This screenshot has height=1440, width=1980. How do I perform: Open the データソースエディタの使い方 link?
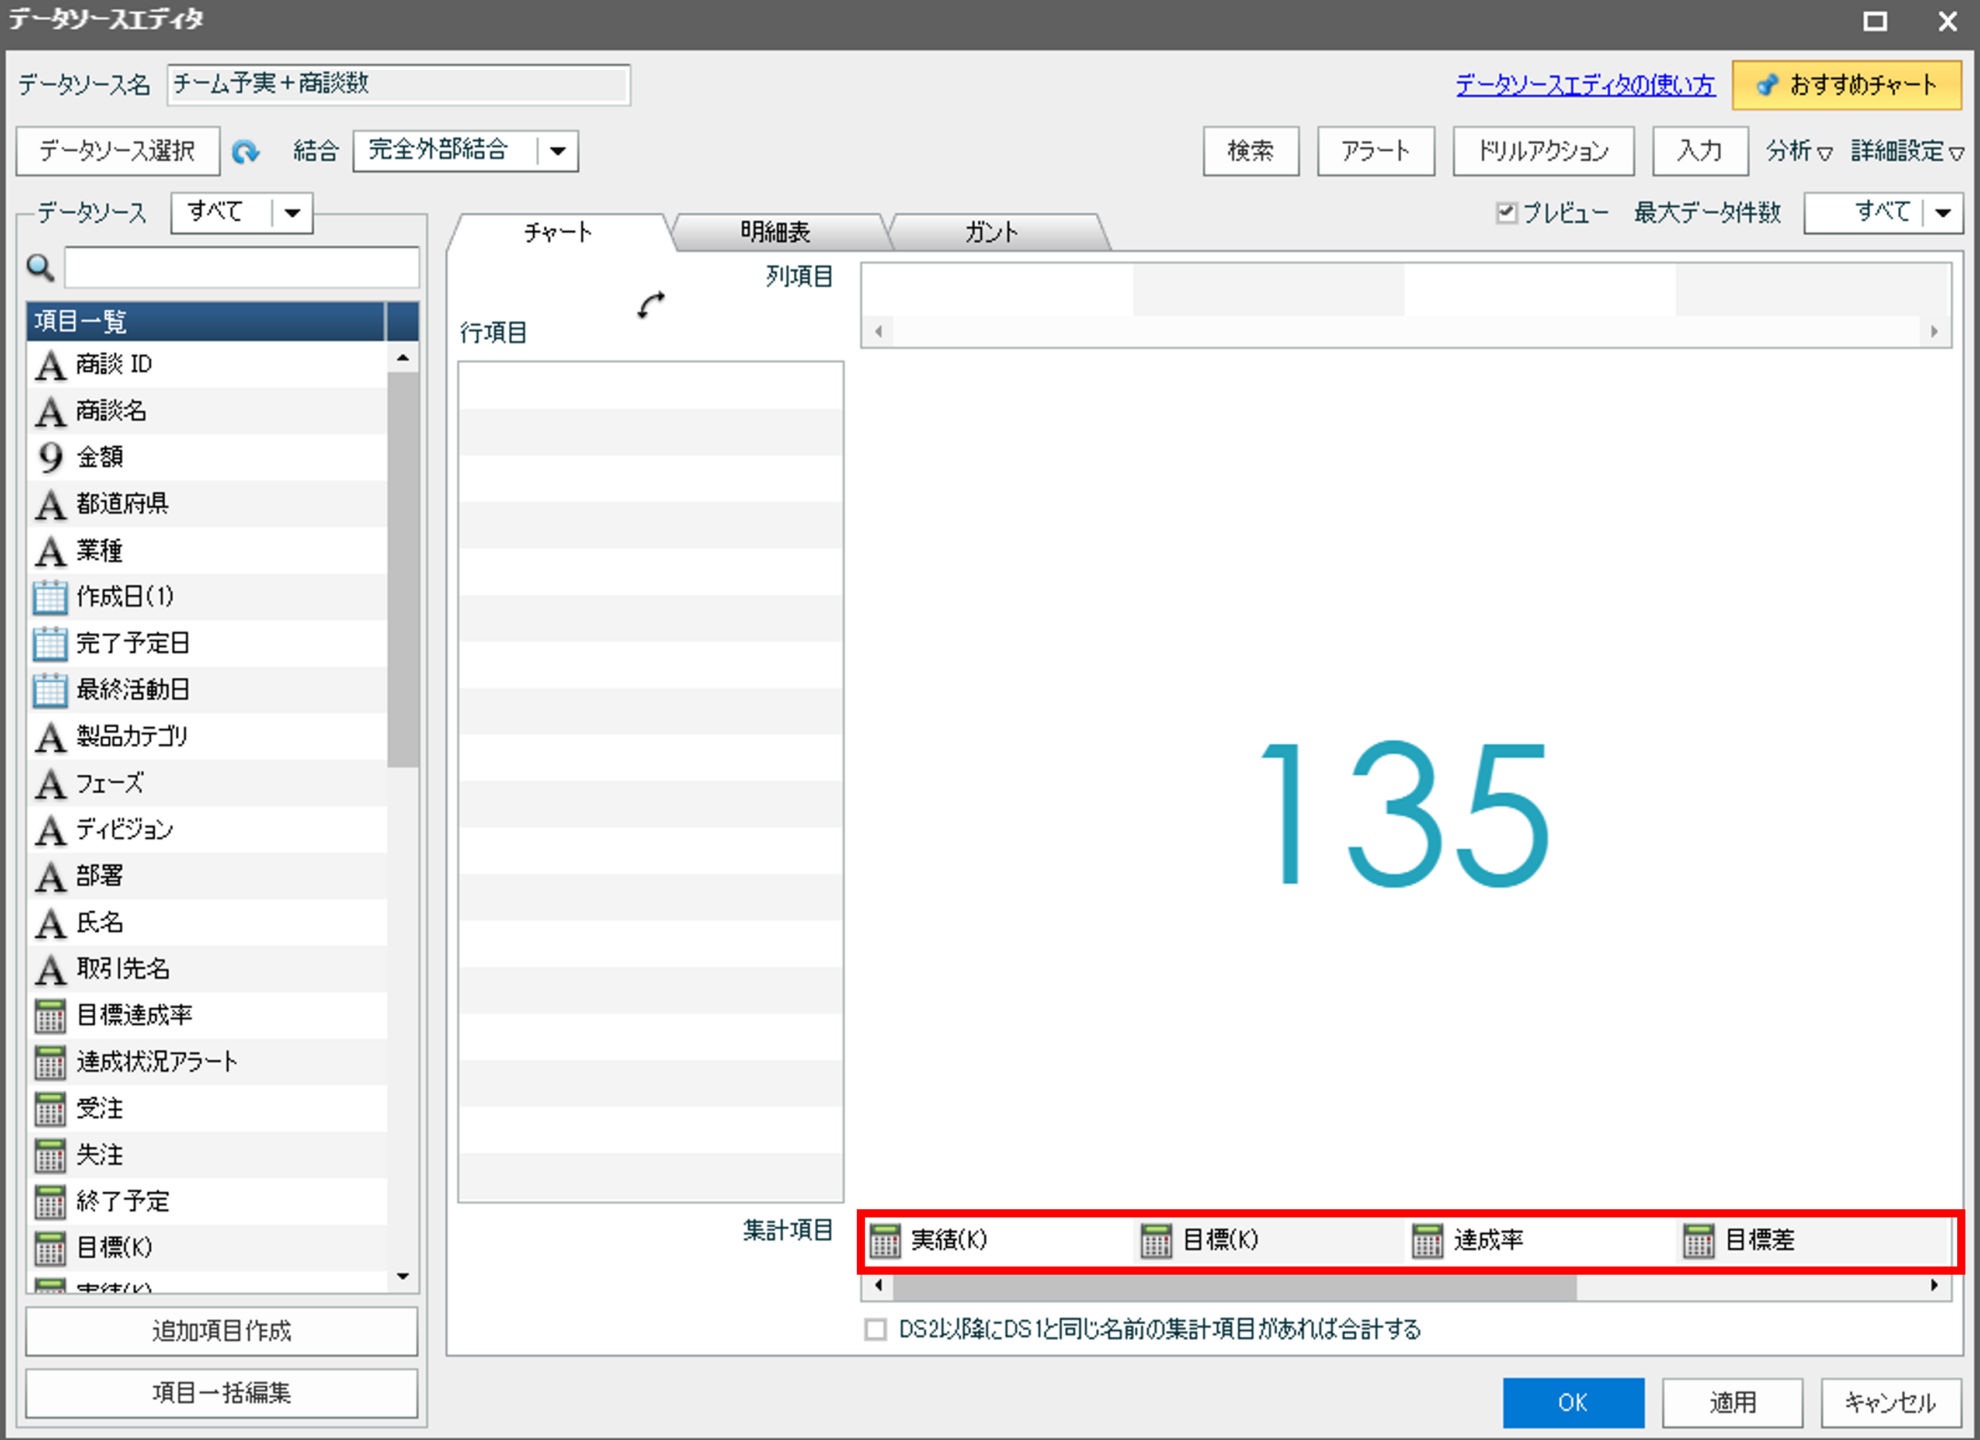(x=1585, y=85)
